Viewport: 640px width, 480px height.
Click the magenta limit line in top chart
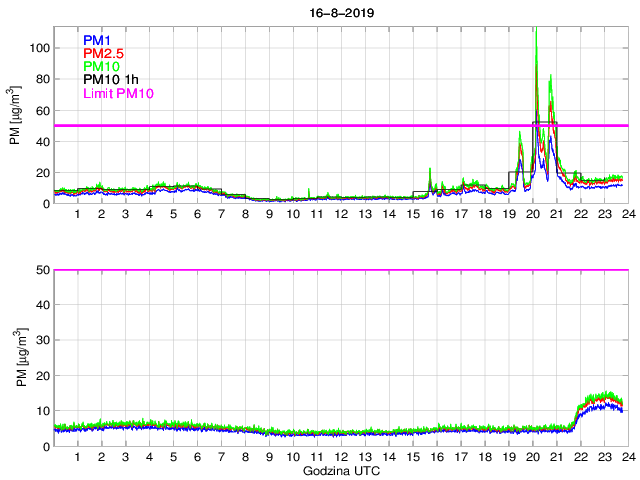(300, 126)
